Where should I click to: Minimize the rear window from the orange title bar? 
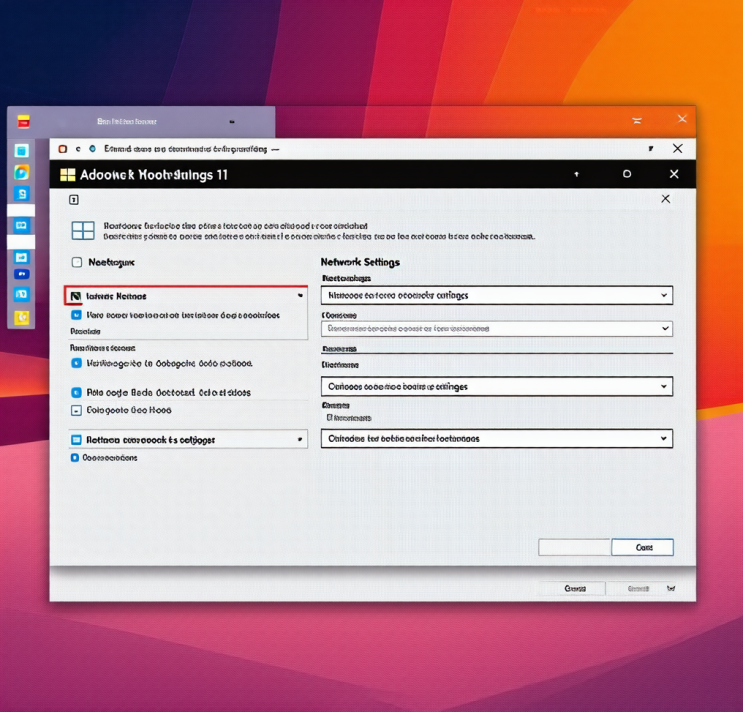click(x=637, y=121)
